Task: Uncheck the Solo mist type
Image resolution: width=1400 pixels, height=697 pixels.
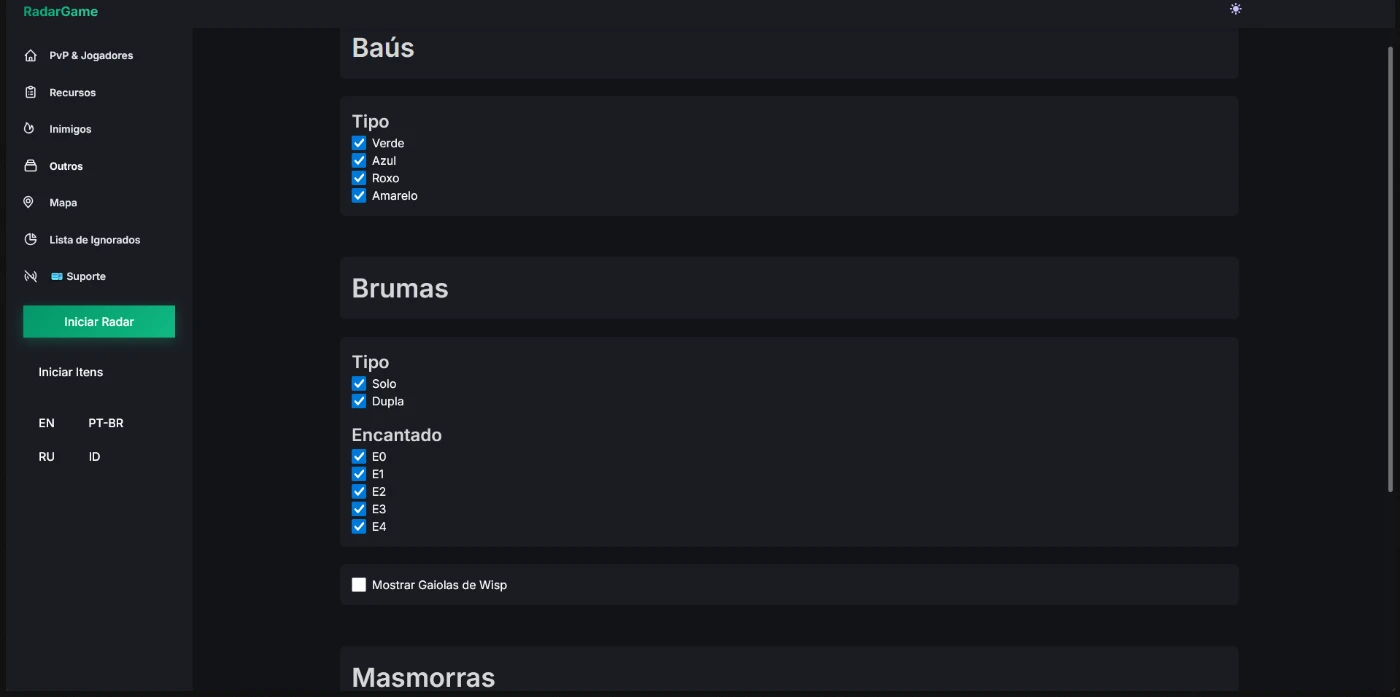Action: point(359,384)
